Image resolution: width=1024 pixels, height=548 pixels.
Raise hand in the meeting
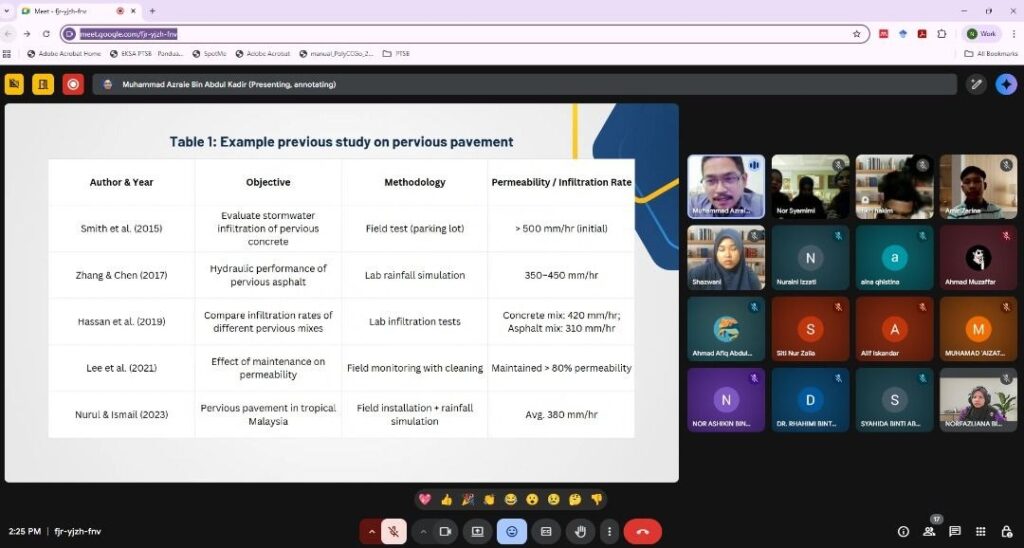coord(578,532)
